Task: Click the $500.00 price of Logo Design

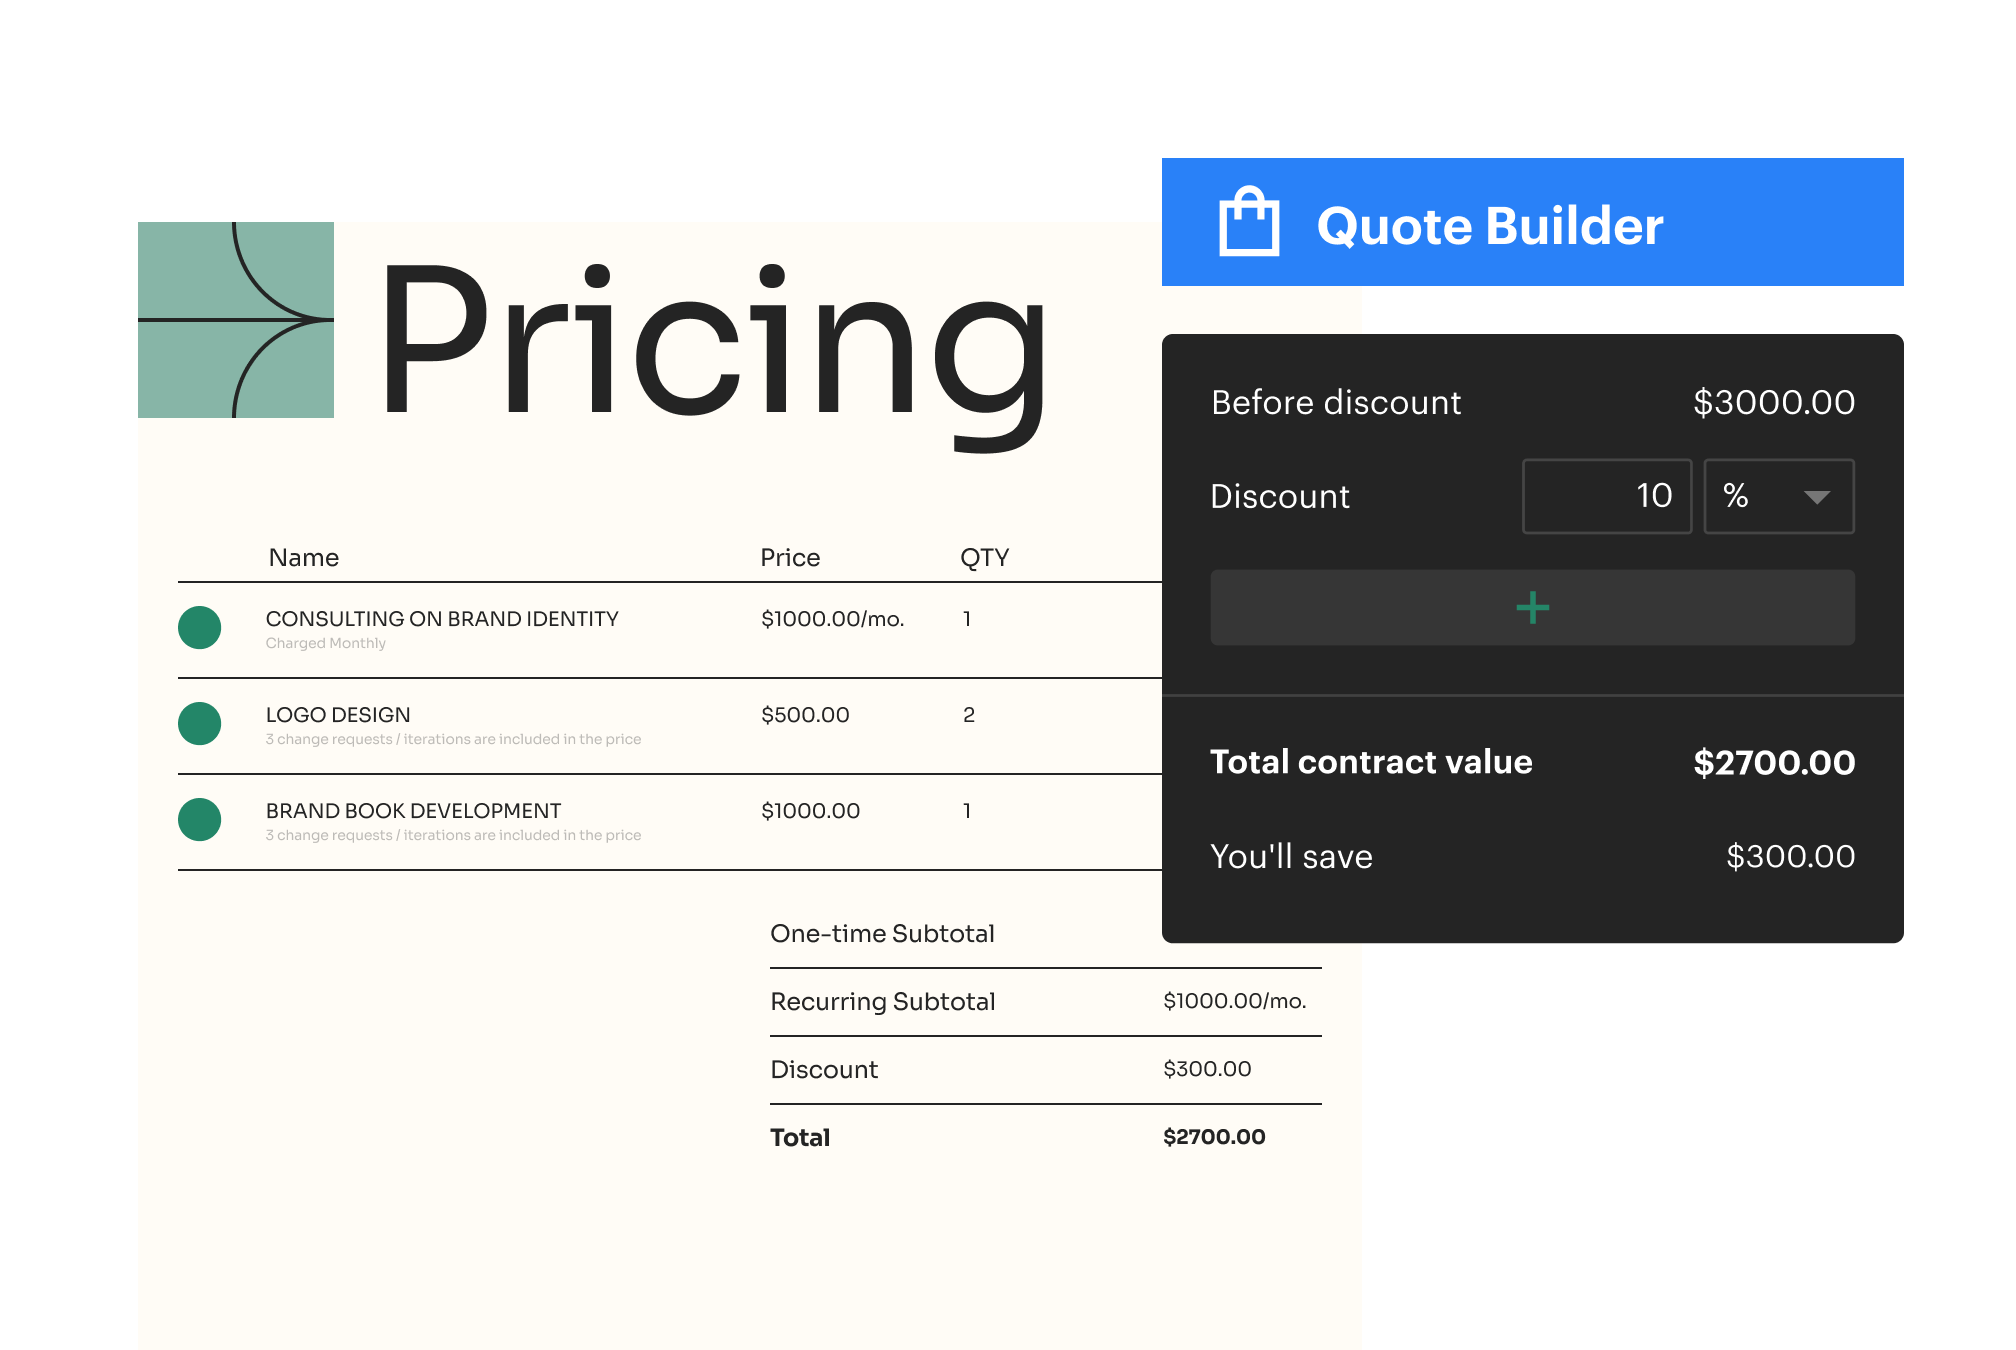Action: tap(805, 715)
